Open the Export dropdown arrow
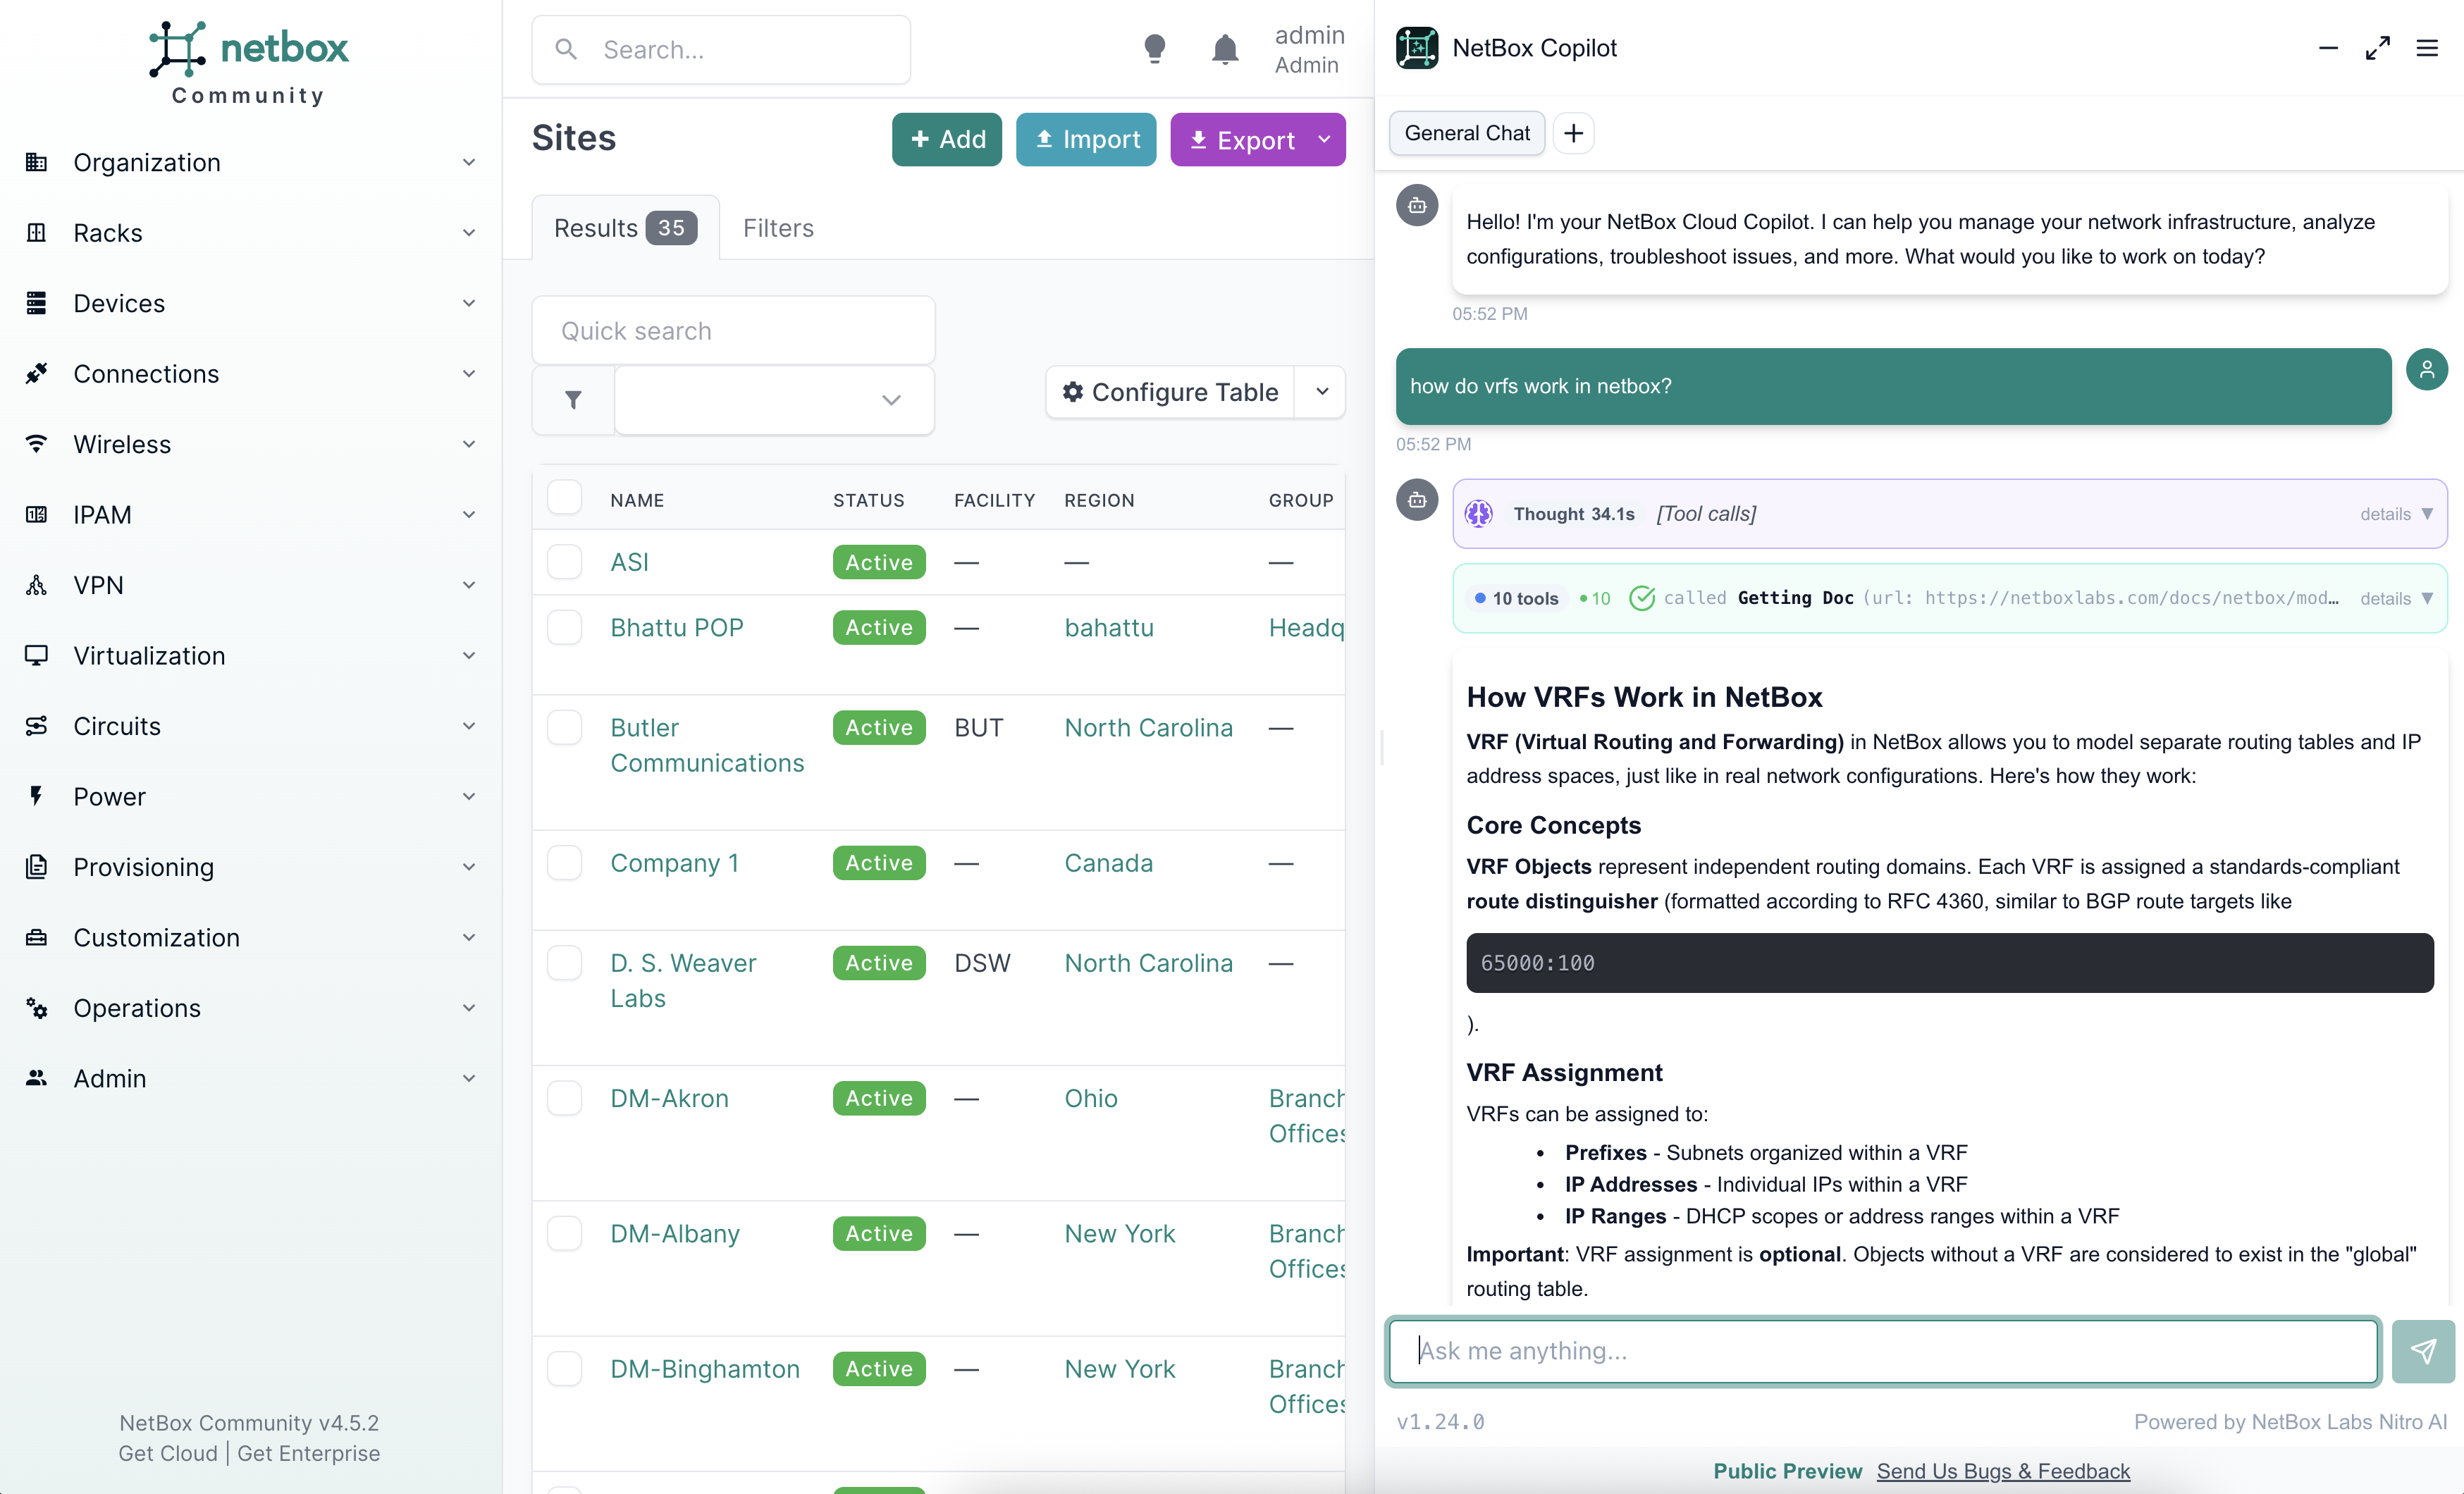 (x=1324, y=140)
